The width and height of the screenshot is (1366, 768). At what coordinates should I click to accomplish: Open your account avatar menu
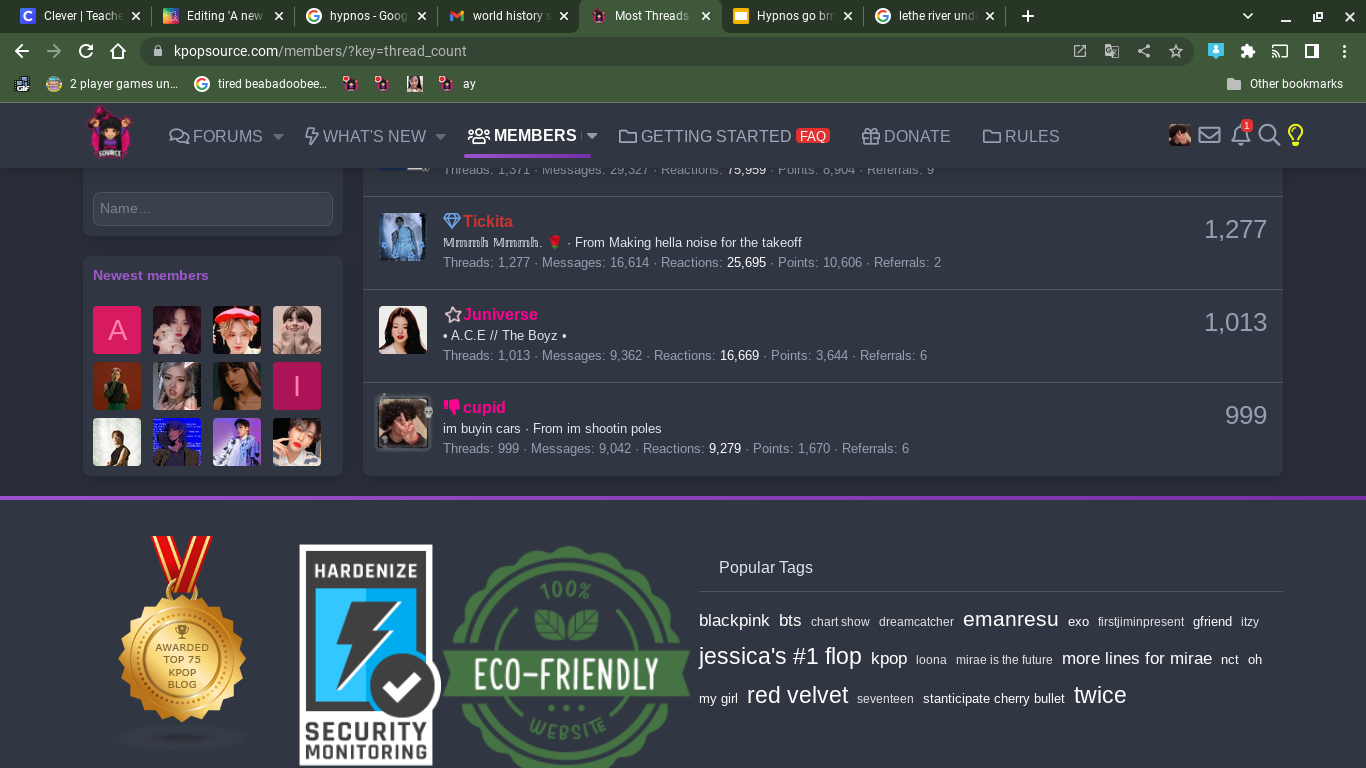click(x=1180, y=135)
